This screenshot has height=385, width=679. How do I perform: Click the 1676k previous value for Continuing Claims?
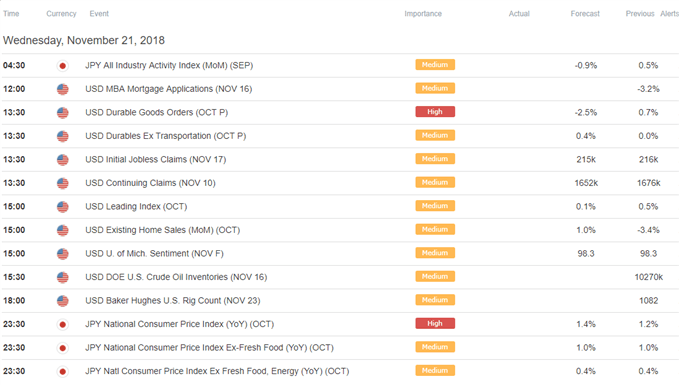[x=649, y=183]
